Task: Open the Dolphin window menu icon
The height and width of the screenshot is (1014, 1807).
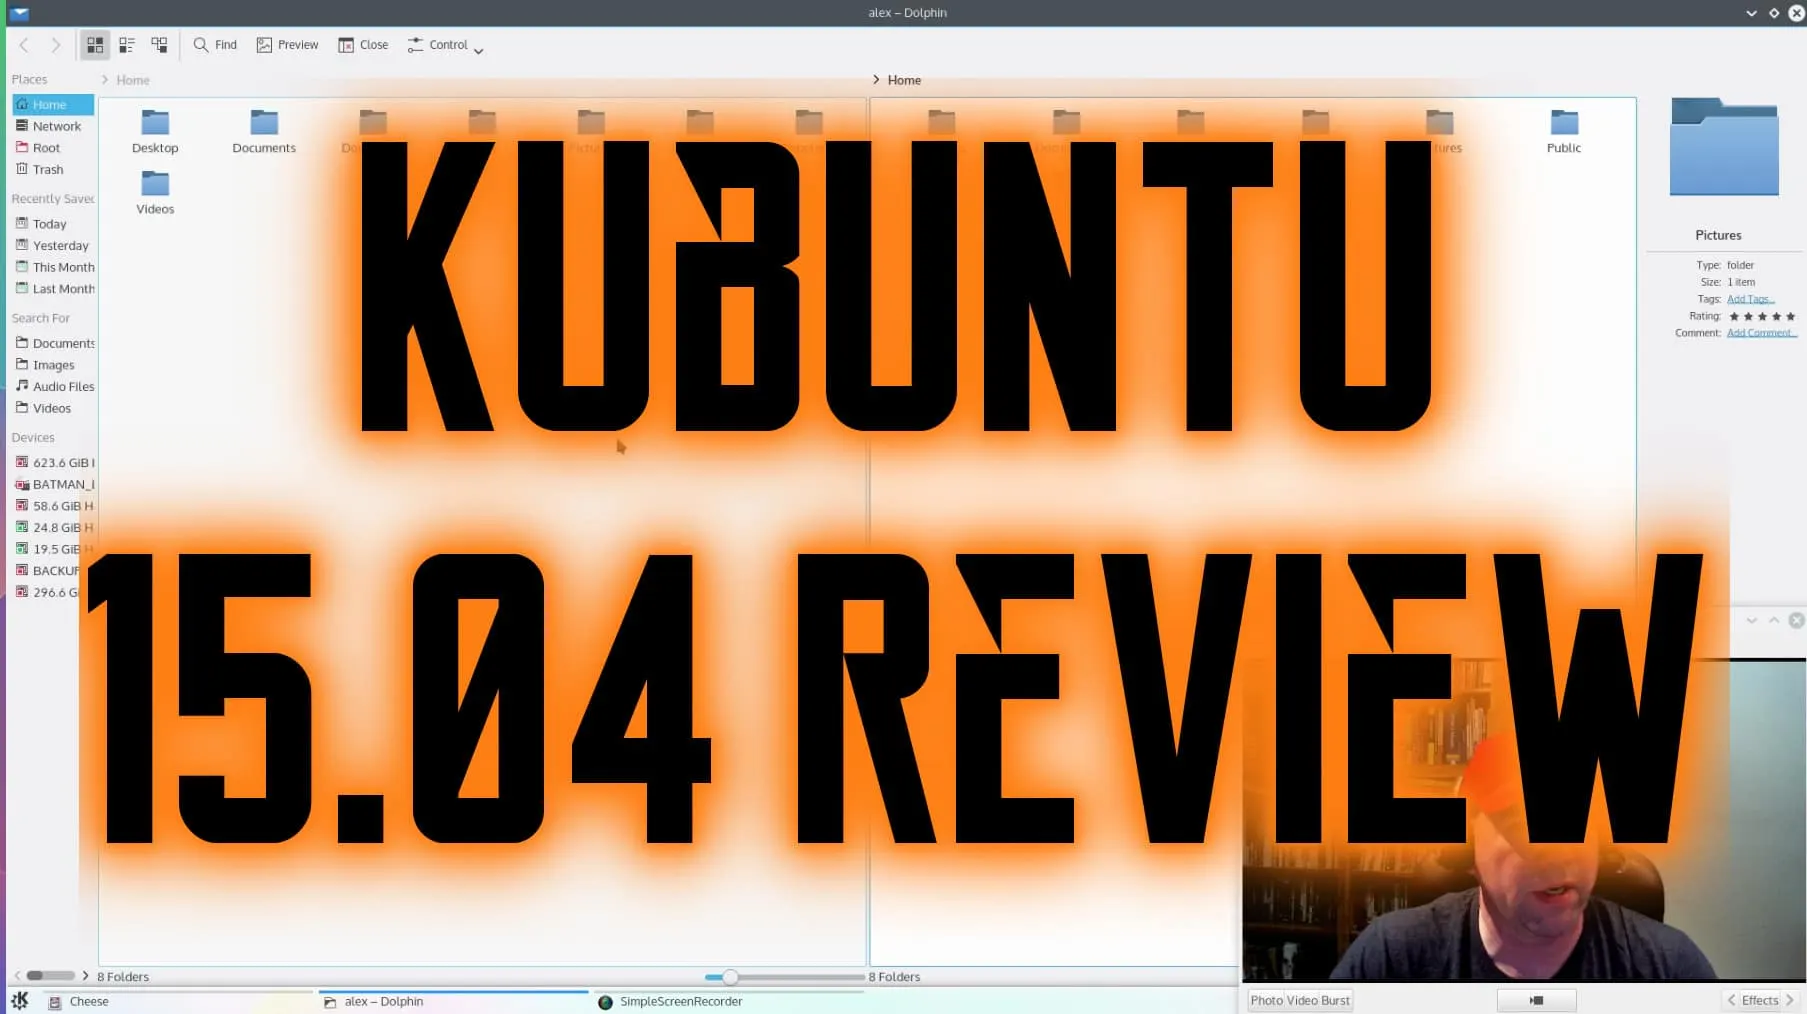Action: 20,13
